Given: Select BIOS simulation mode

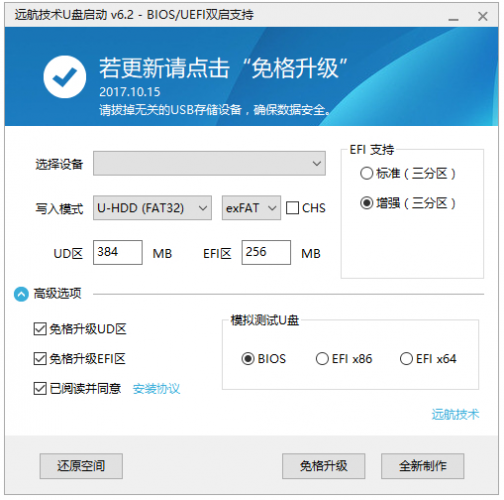Looking at the screenshot, I should (248, 359).
